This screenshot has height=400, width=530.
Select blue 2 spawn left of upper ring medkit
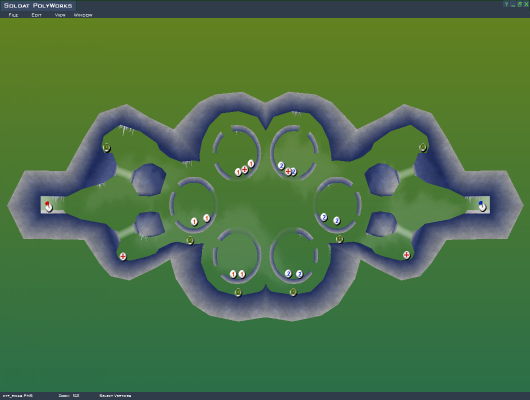tap(281, 166)
